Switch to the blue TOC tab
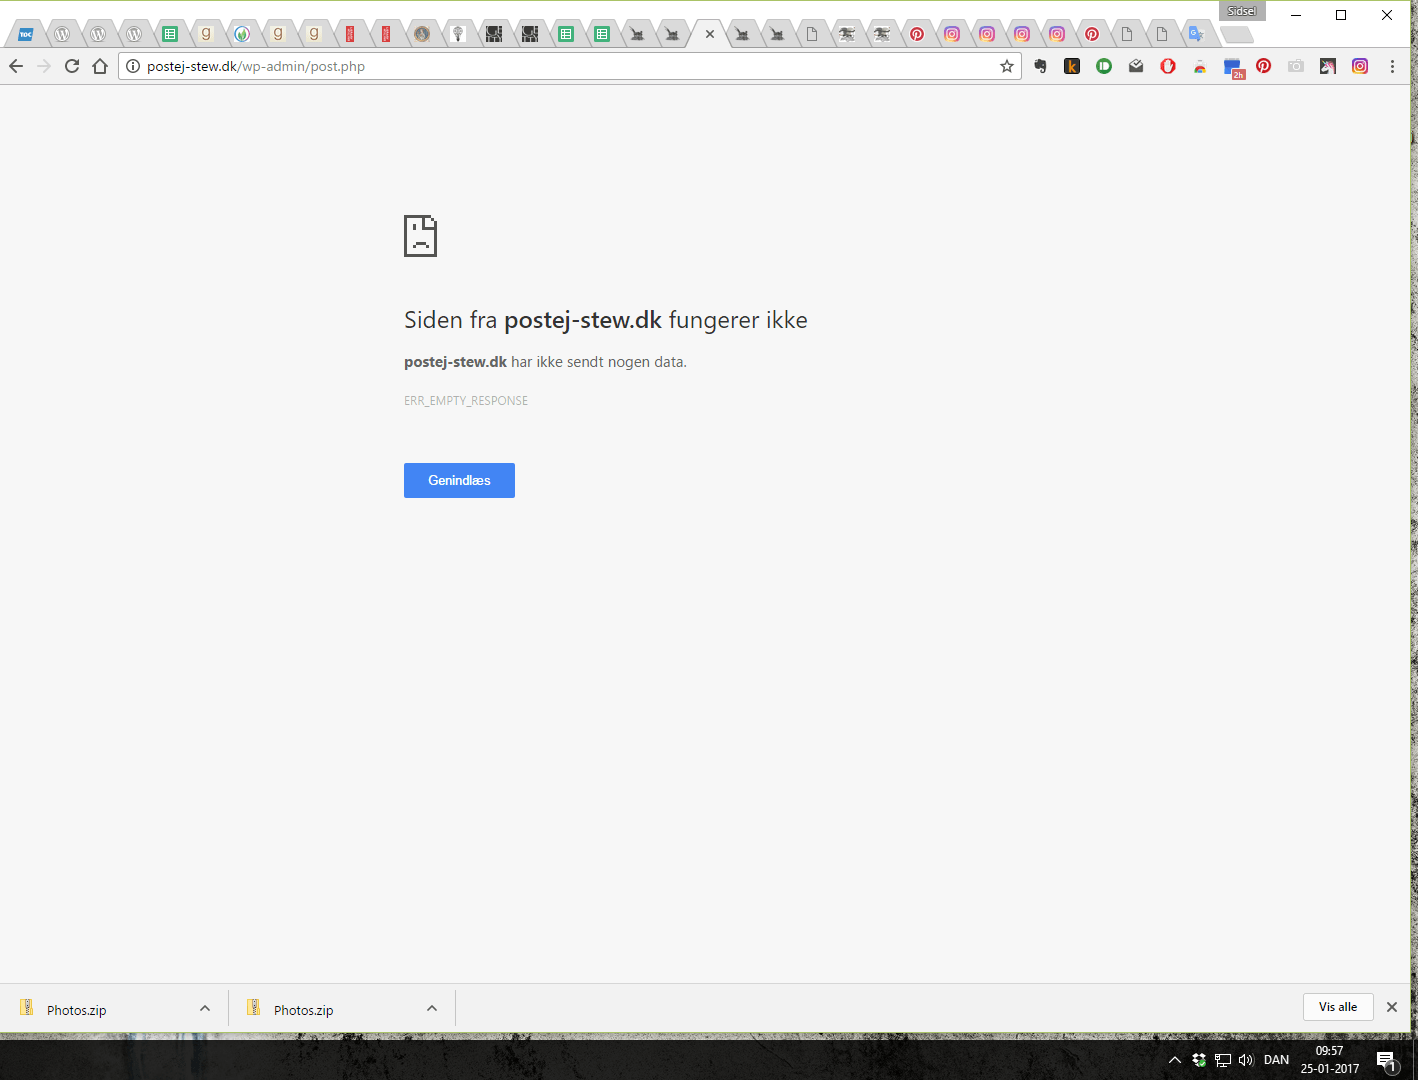 pyautogui.click(x=26, y=34)
